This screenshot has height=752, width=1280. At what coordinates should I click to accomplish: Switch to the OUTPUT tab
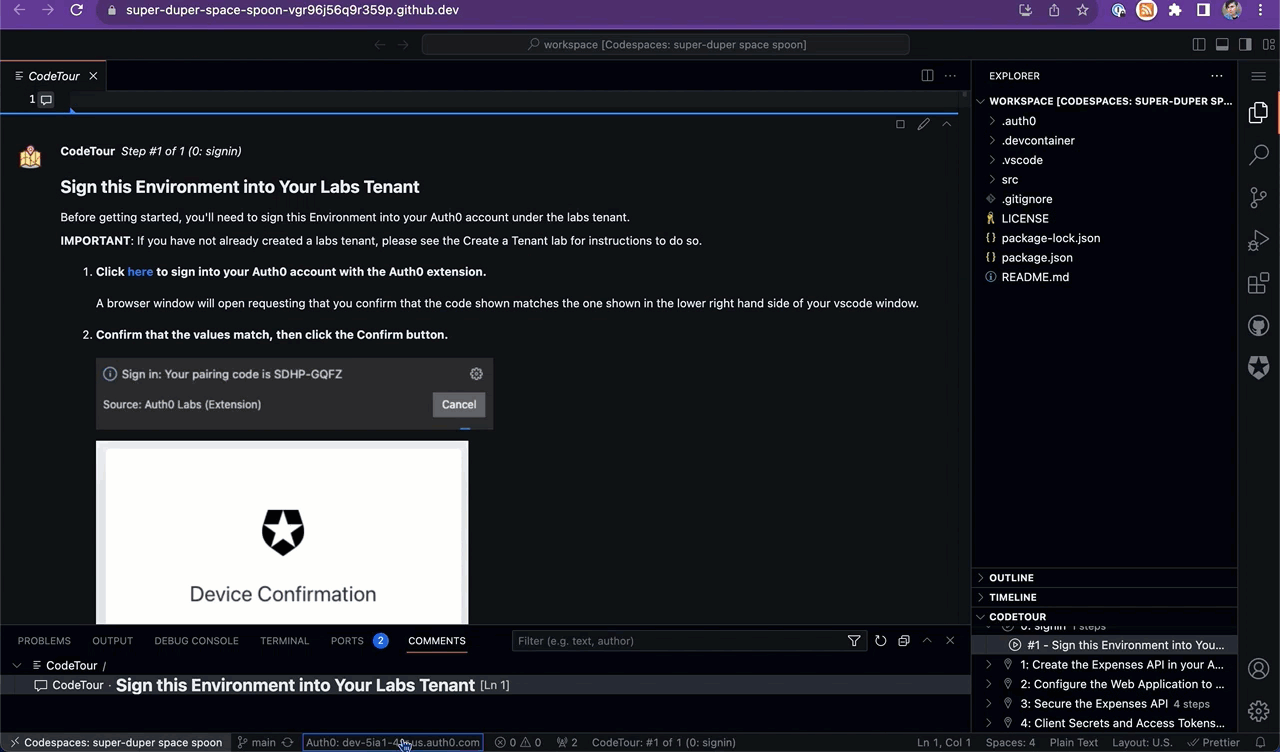pos(112,641)
